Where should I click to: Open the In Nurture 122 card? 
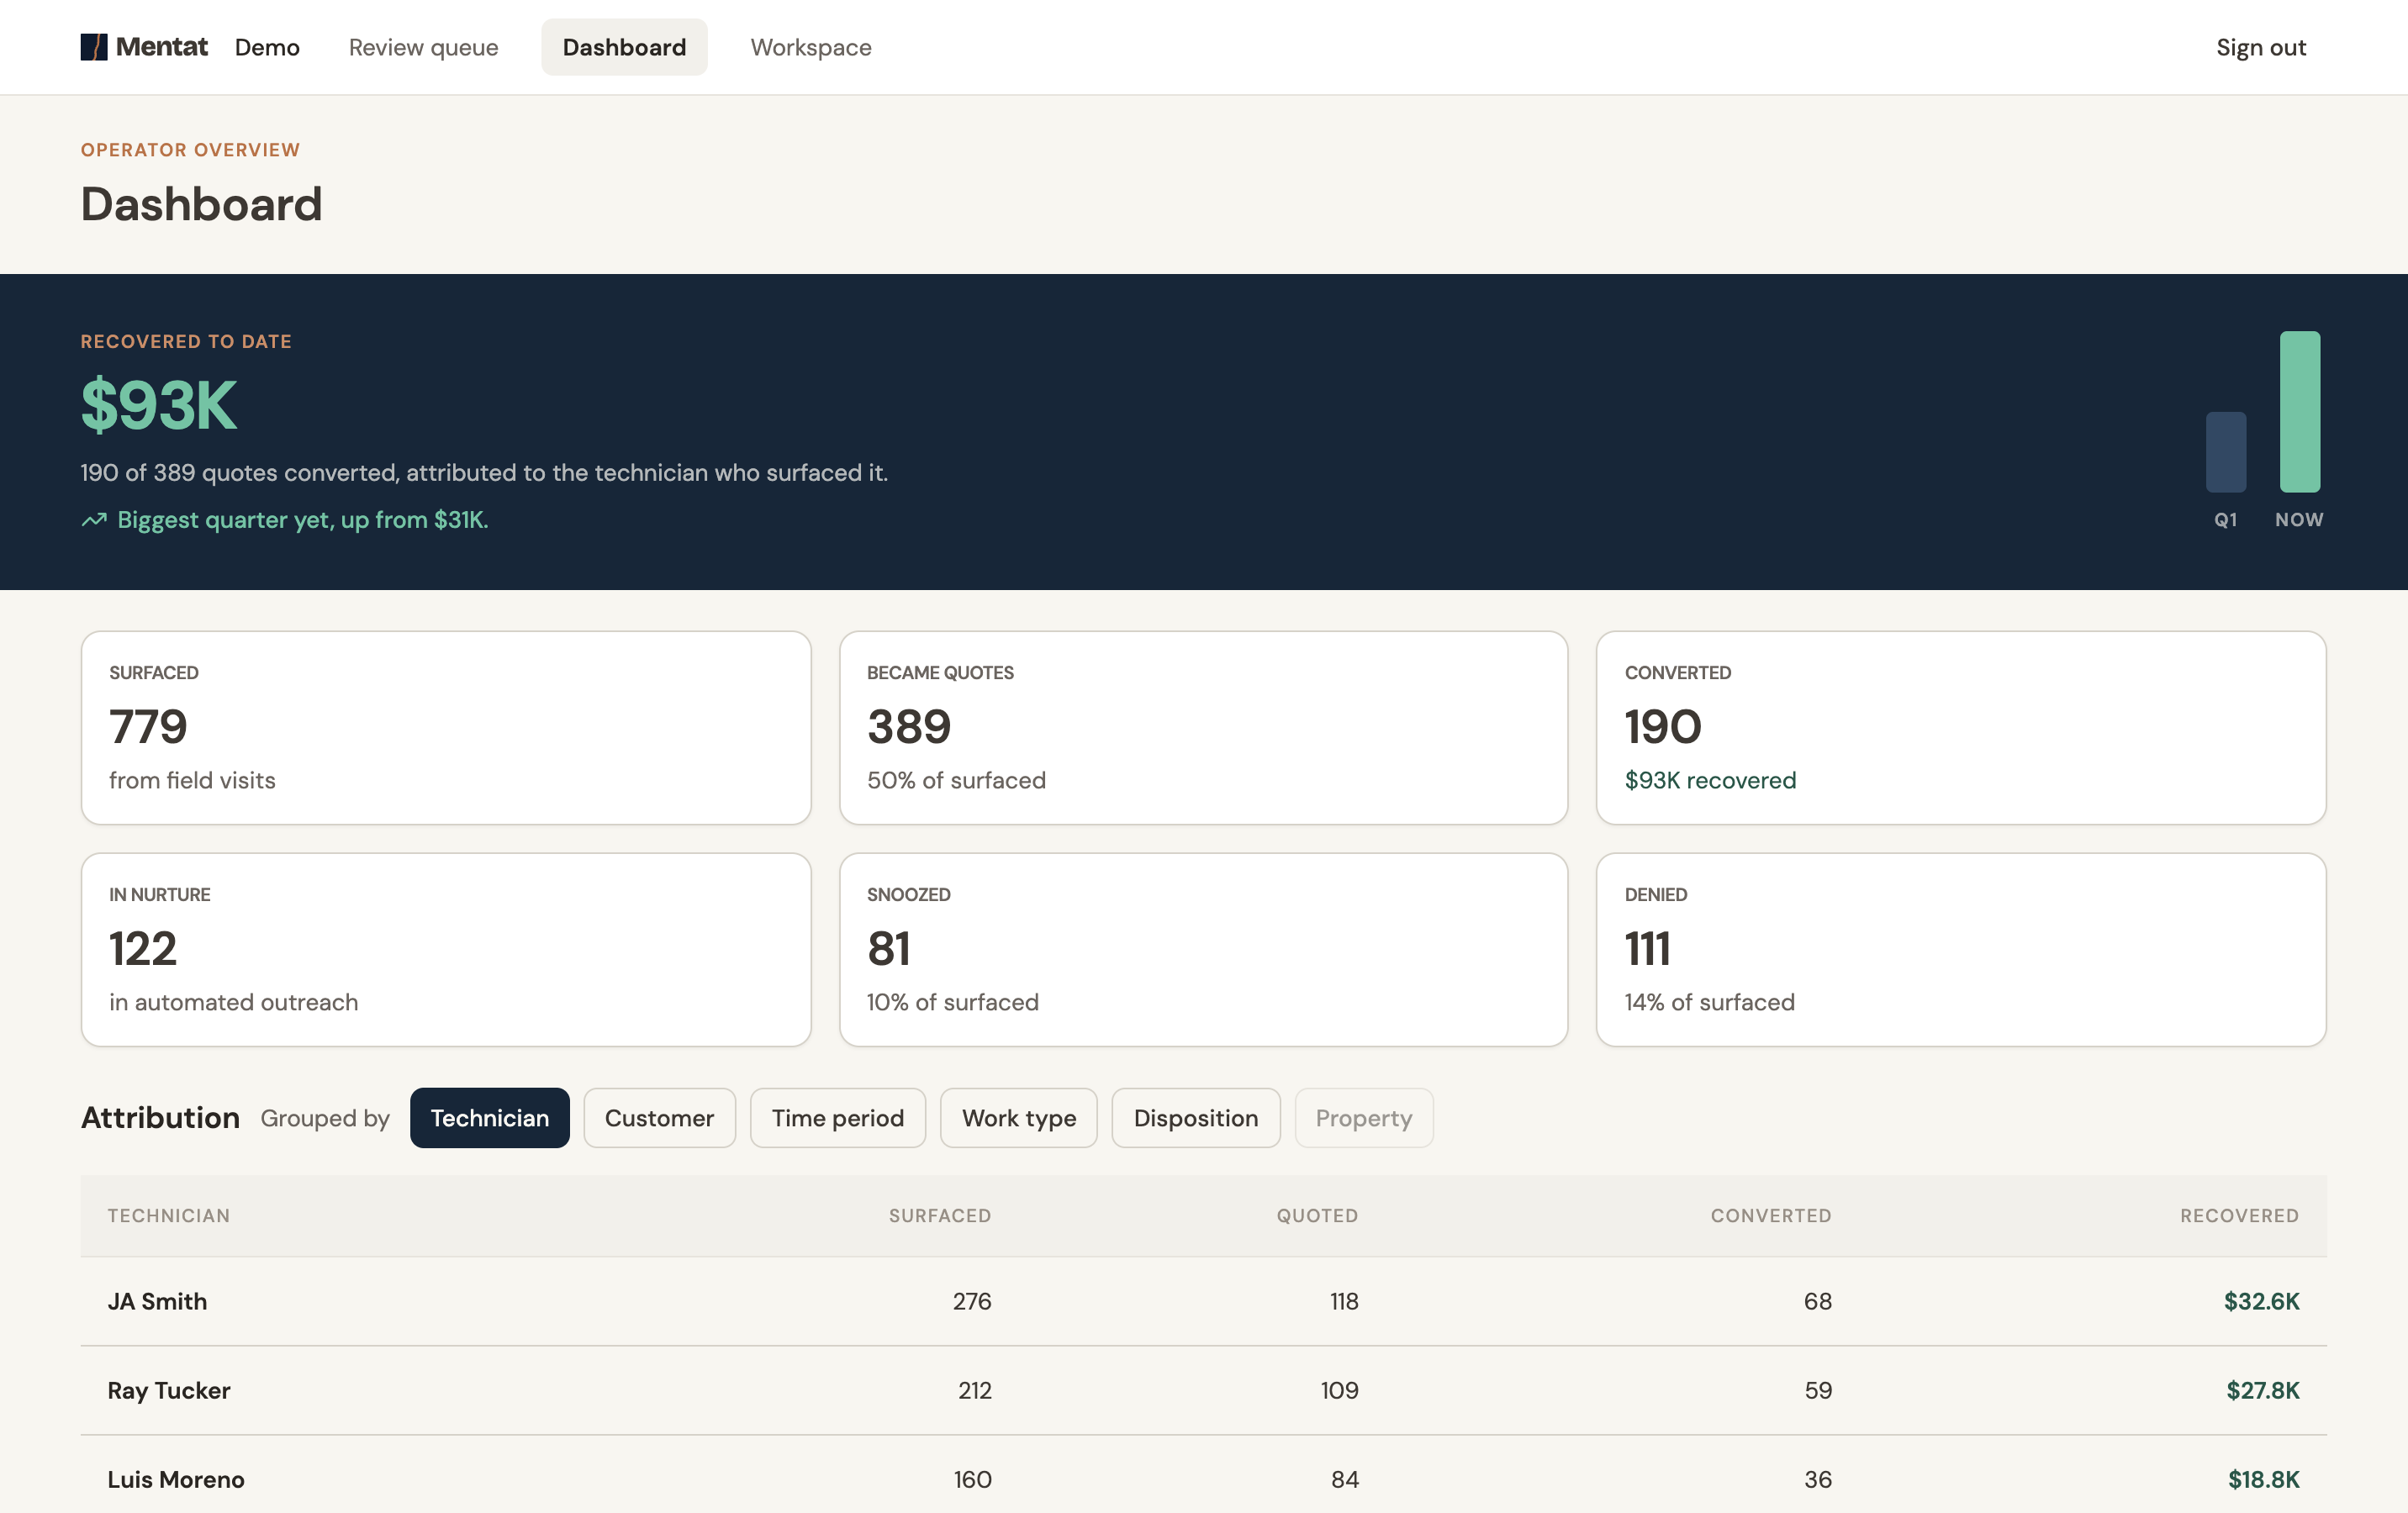(446, 950)
